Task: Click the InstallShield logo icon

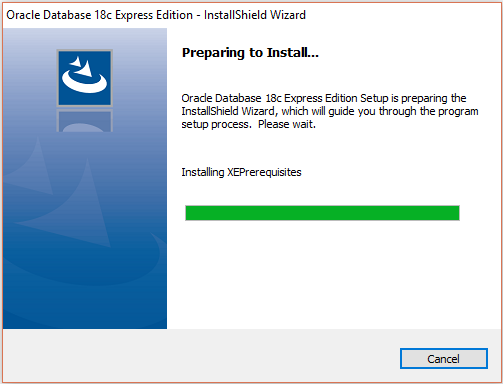Action: click(x=85, y=78)
